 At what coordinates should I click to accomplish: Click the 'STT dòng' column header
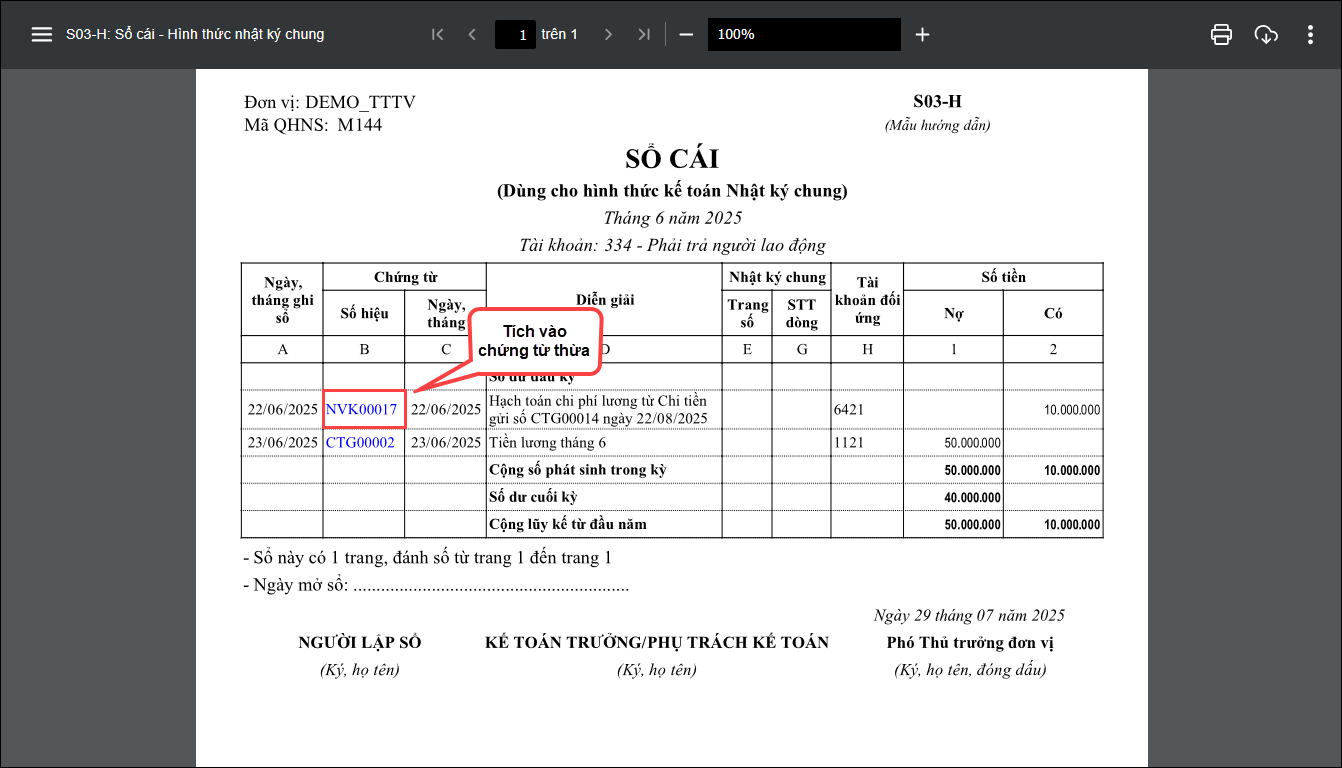tap(801, 313)
